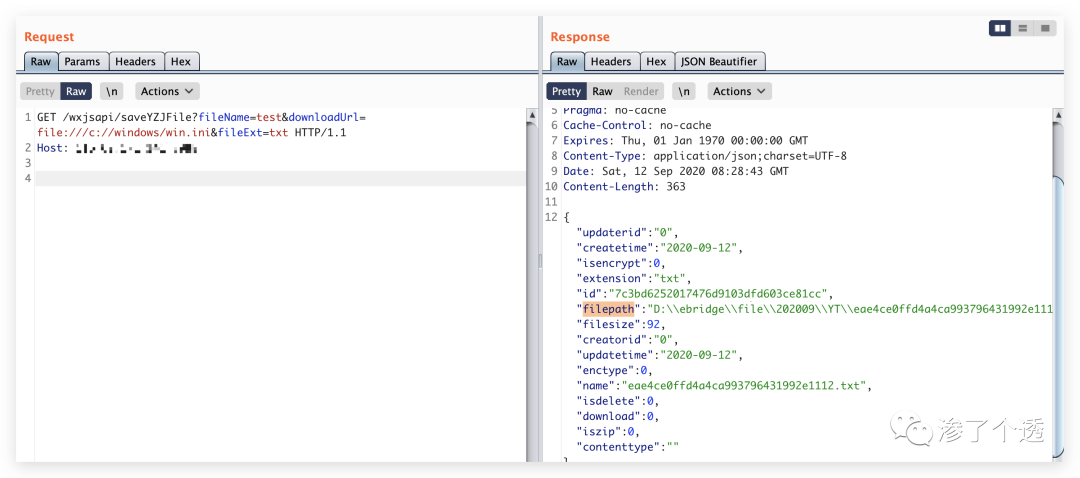Click the Content-Length: 363 line
This screenshot has height=478, width=1080.
click(x=624, y=187)
